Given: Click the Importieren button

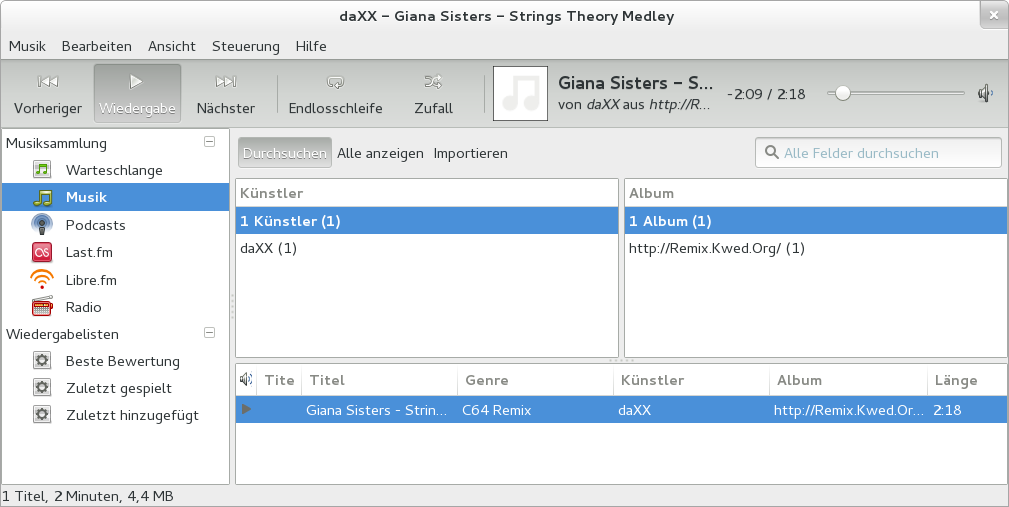Looking at the screenshot, I should (470, 153).
